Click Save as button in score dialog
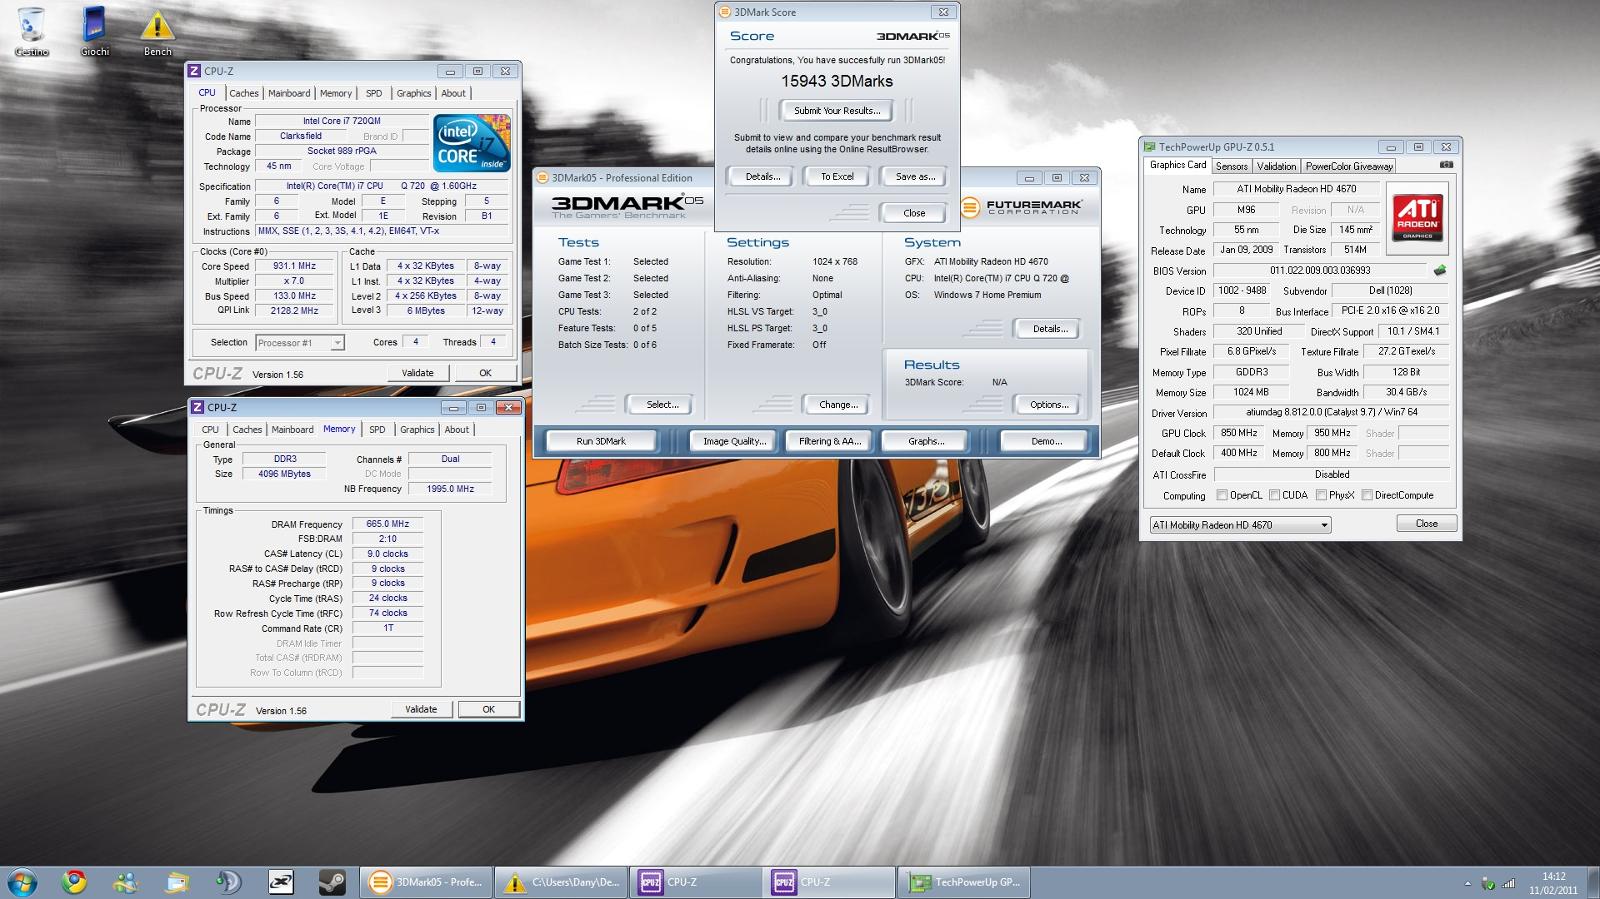The image size is (1600, 899). pyautogui.click(x=915, y=176)
